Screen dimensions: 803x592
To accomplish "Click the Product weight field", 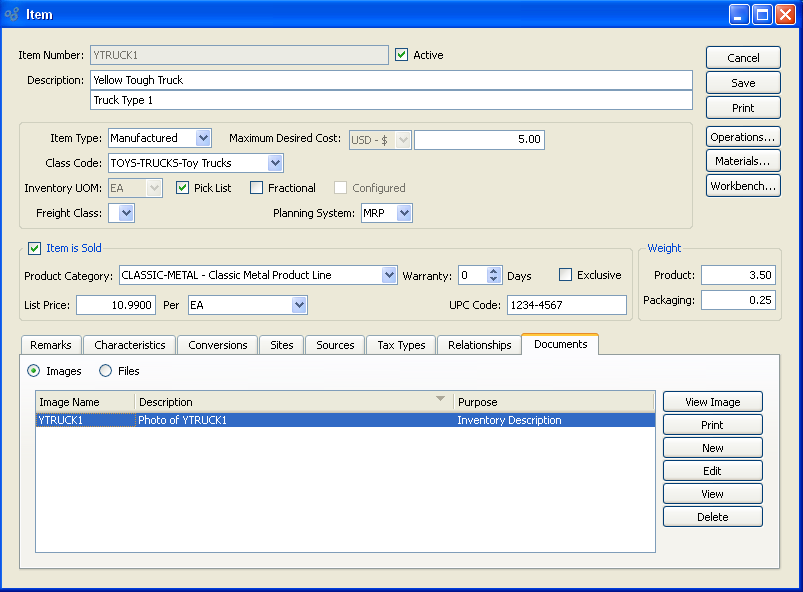I will pos(738,275).
